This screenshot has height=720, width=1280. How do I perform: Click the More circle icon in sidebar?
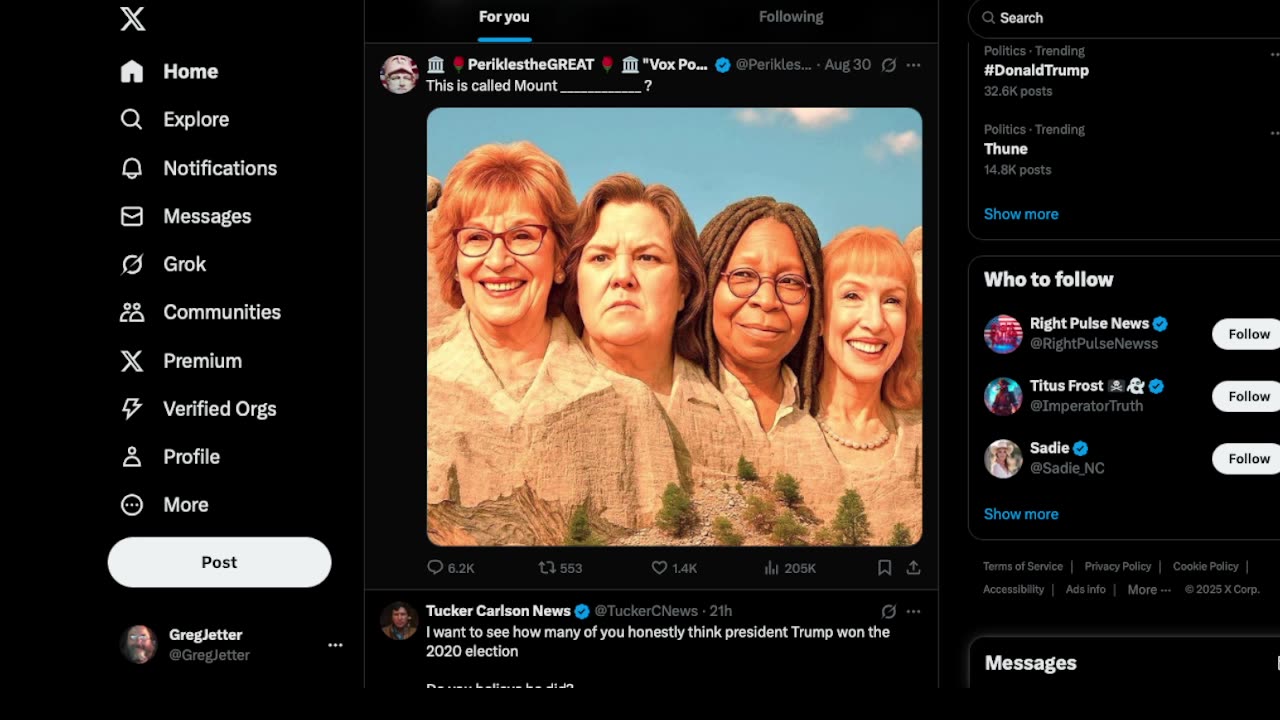pyautogui.click(x=132, y=505)
